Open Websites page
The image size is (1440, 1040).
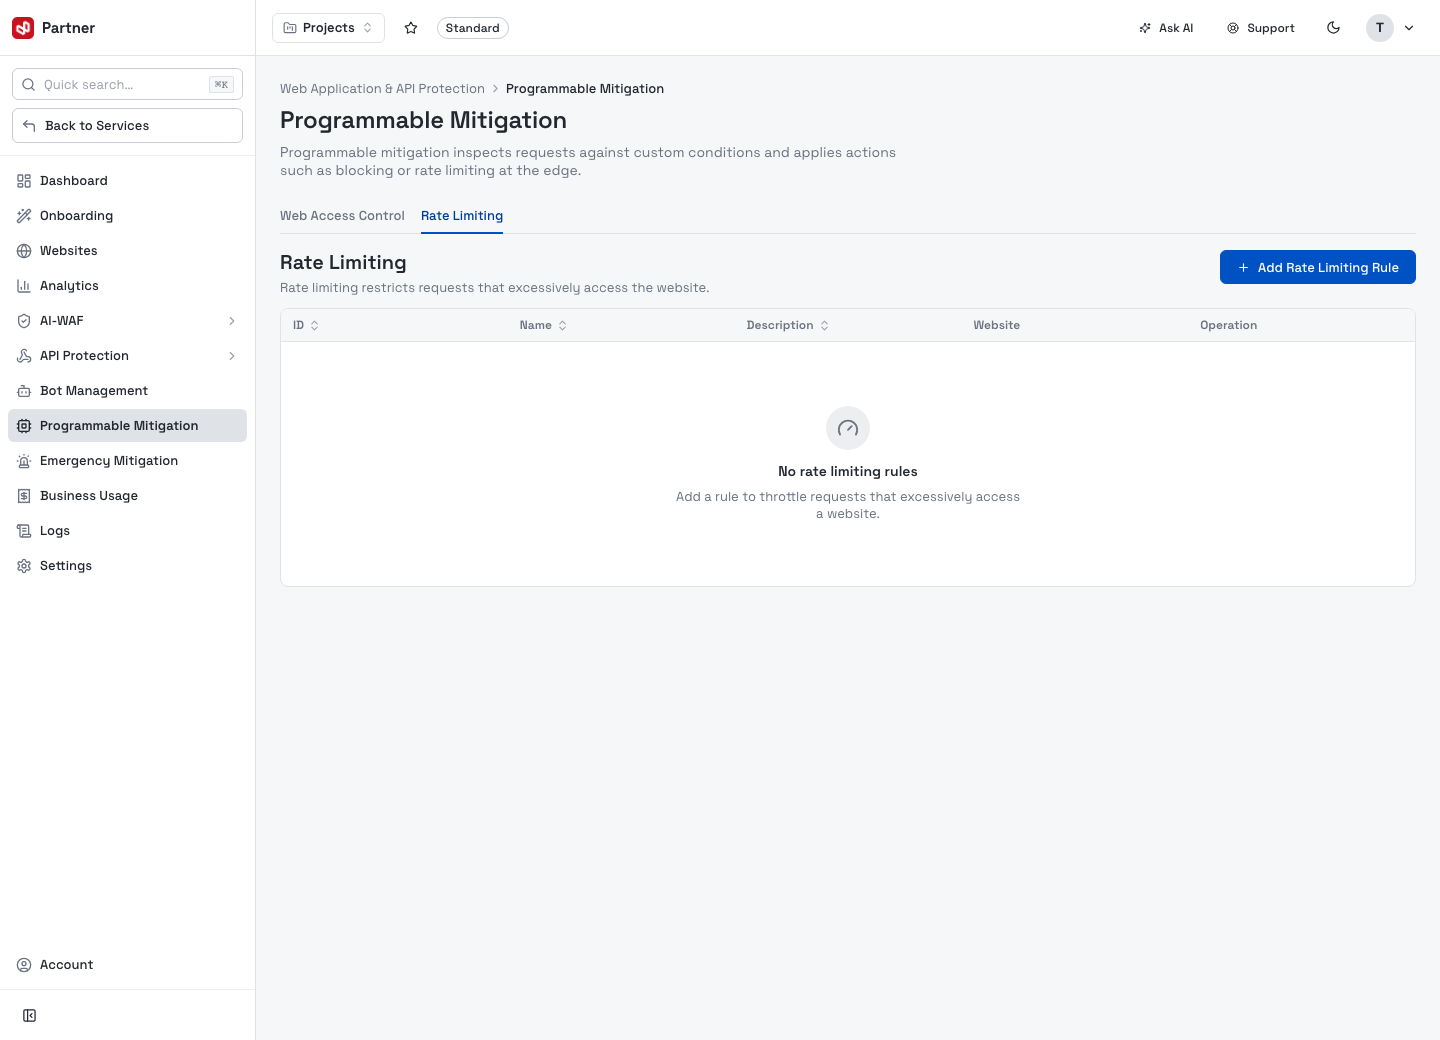point(127,251)
